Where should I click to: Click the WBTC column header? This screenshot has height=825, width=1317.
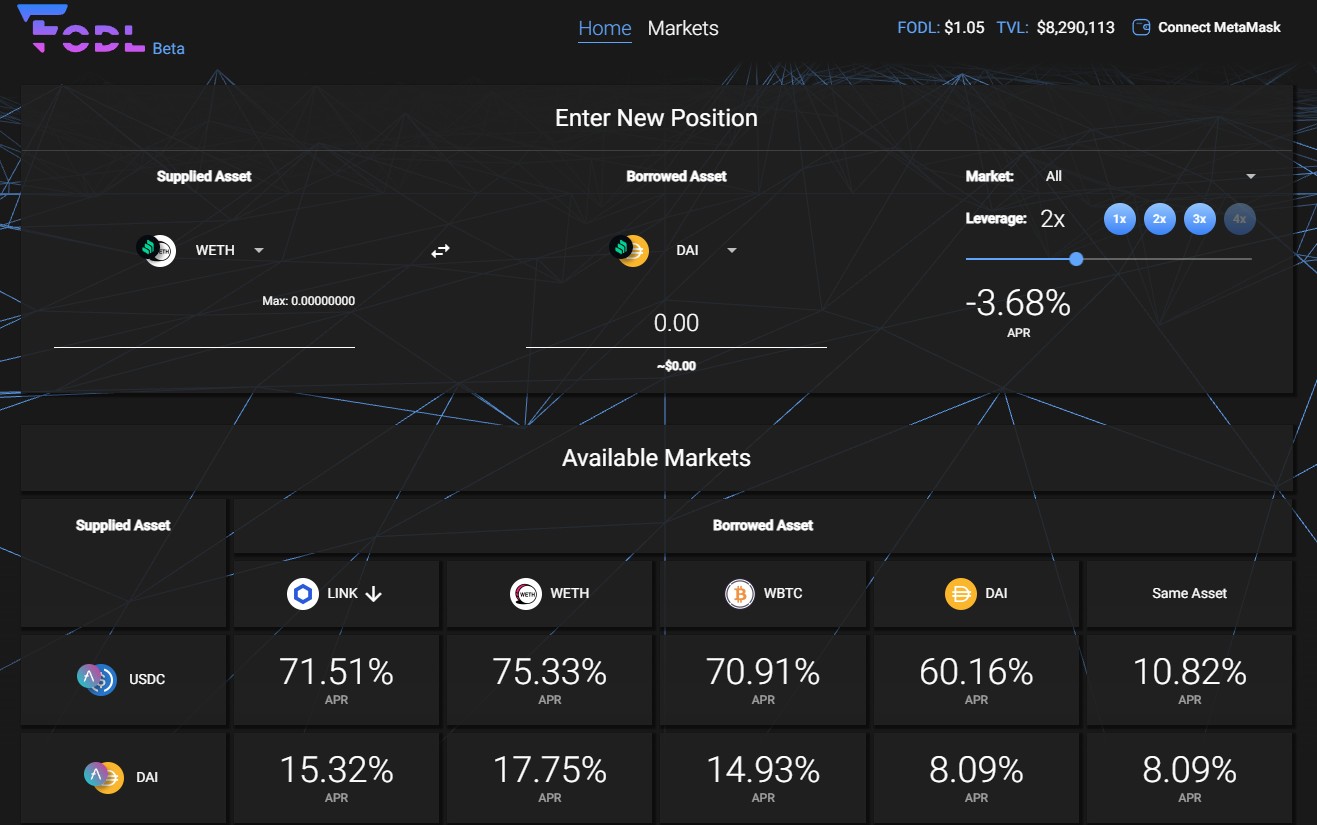763,593
